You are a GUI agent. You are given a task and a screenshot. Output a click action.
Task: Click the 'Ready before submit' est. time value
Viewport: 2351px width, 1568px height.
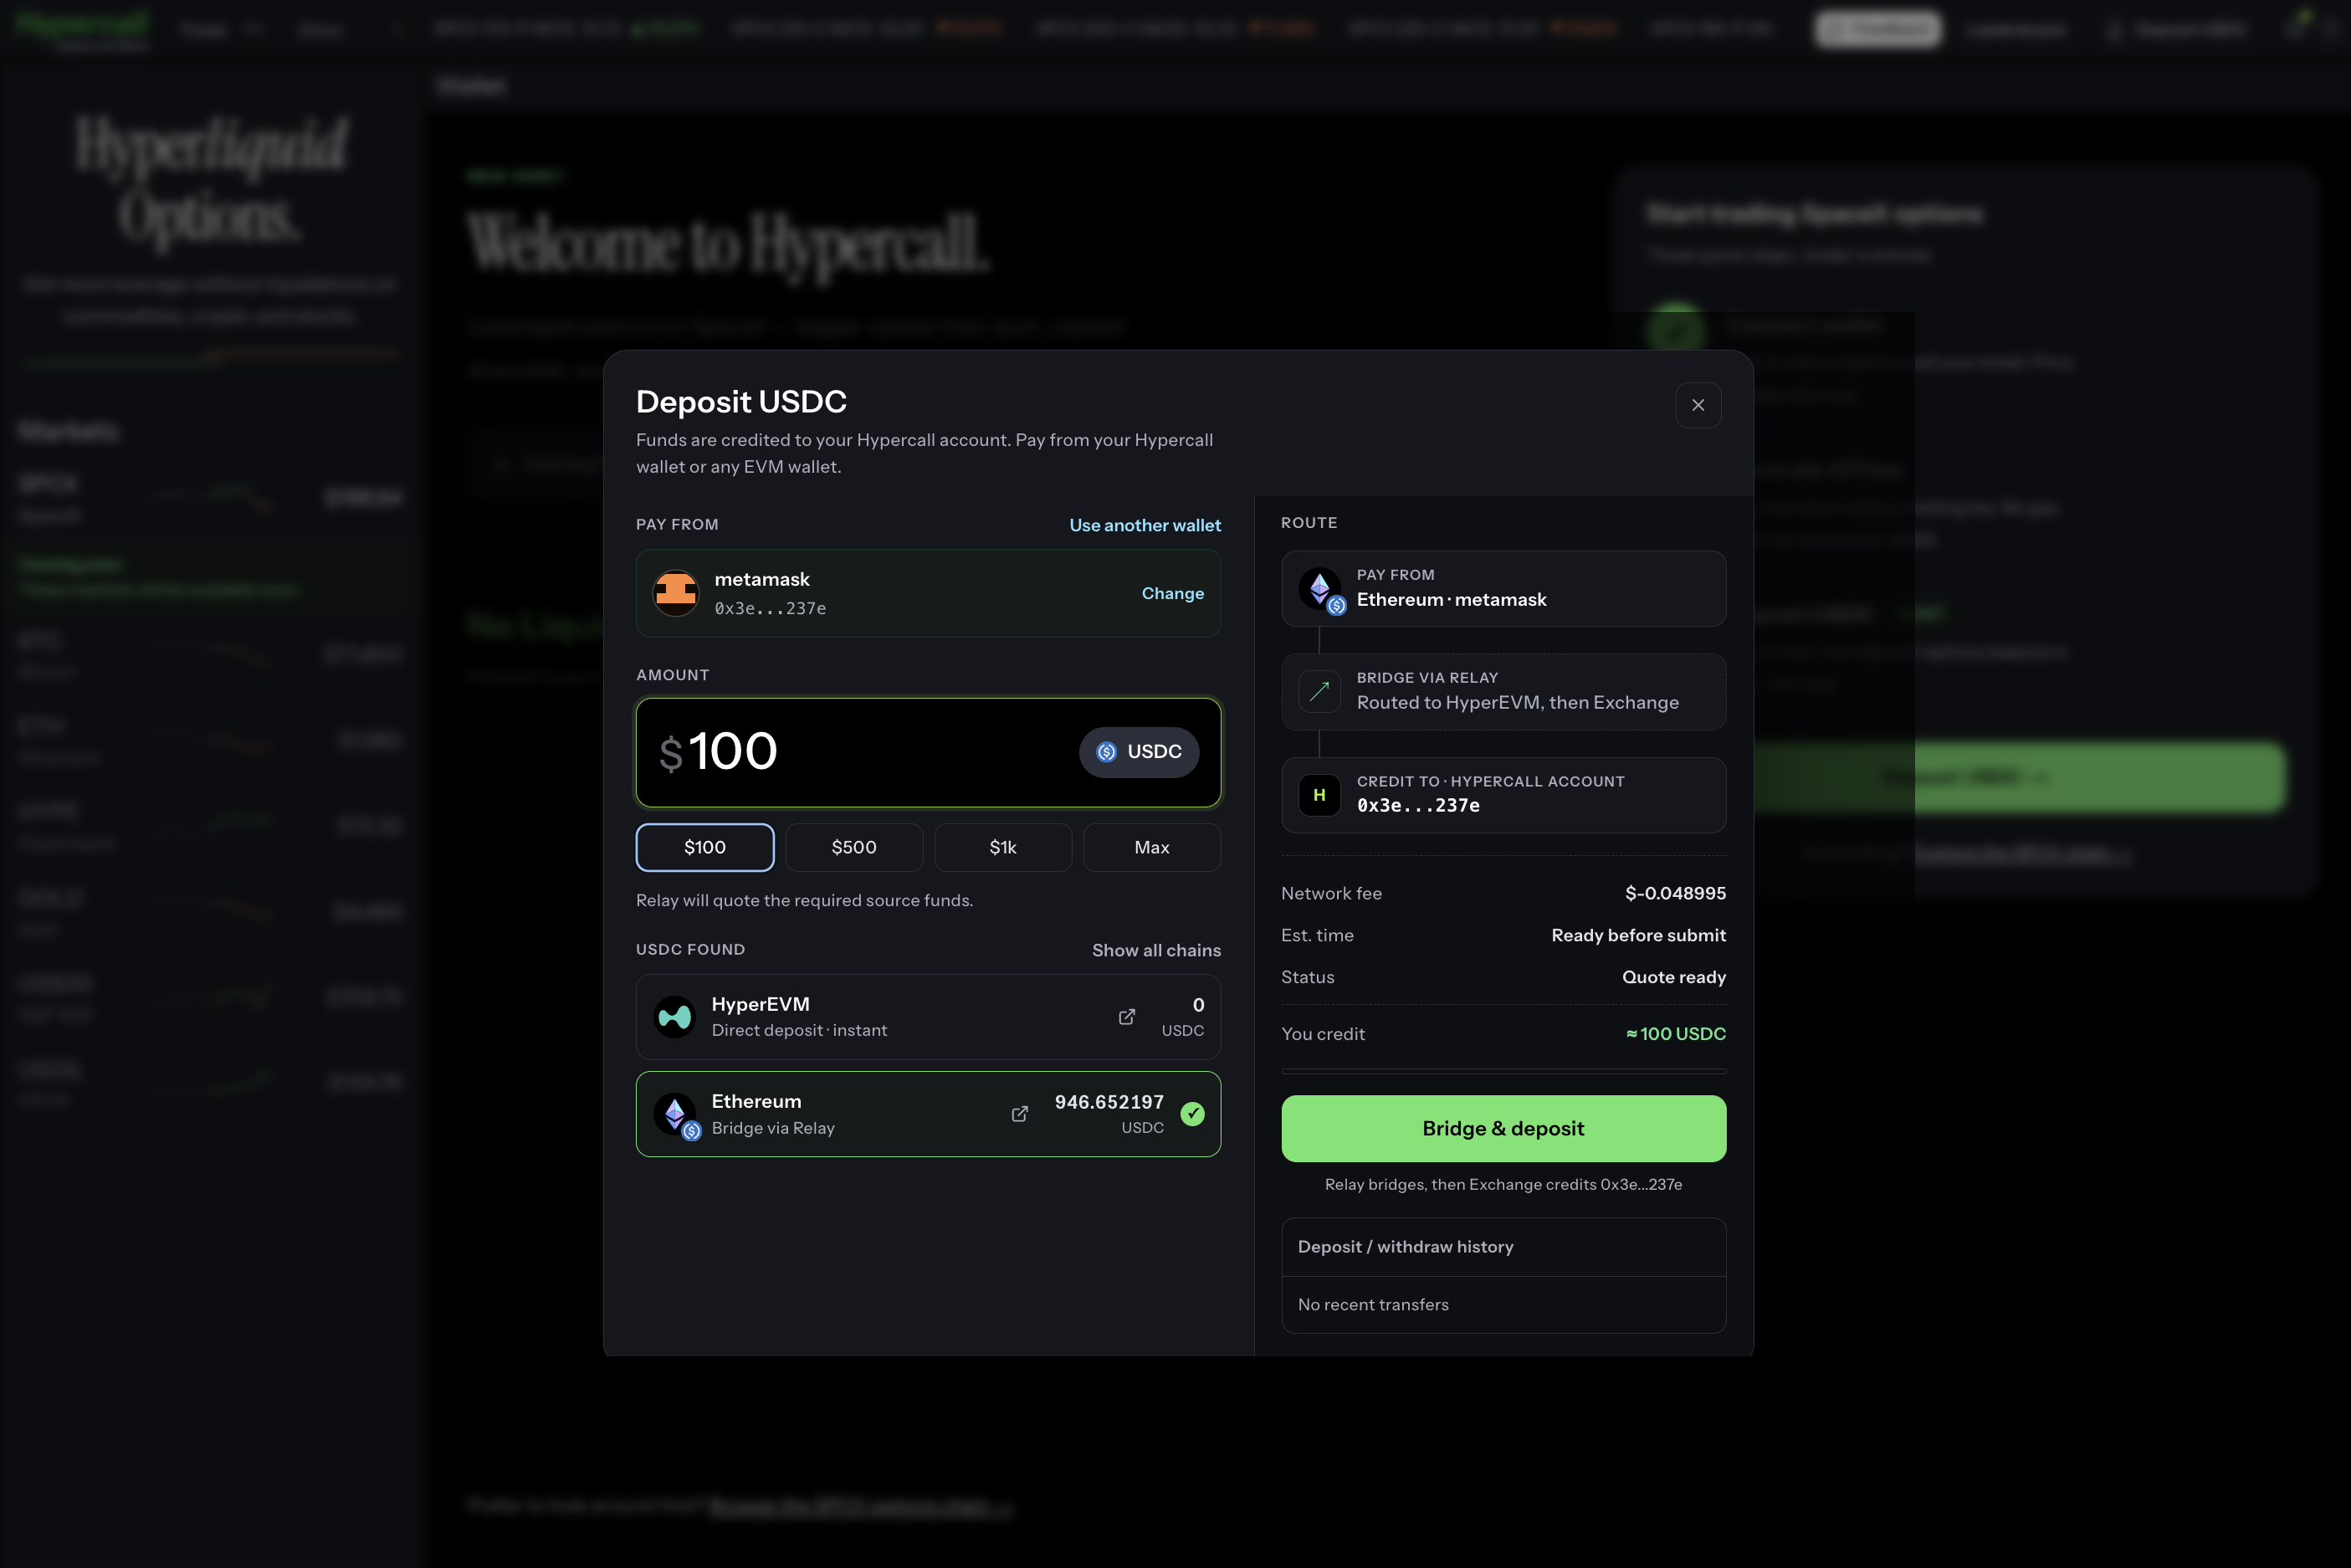(x=1638, y=935)
